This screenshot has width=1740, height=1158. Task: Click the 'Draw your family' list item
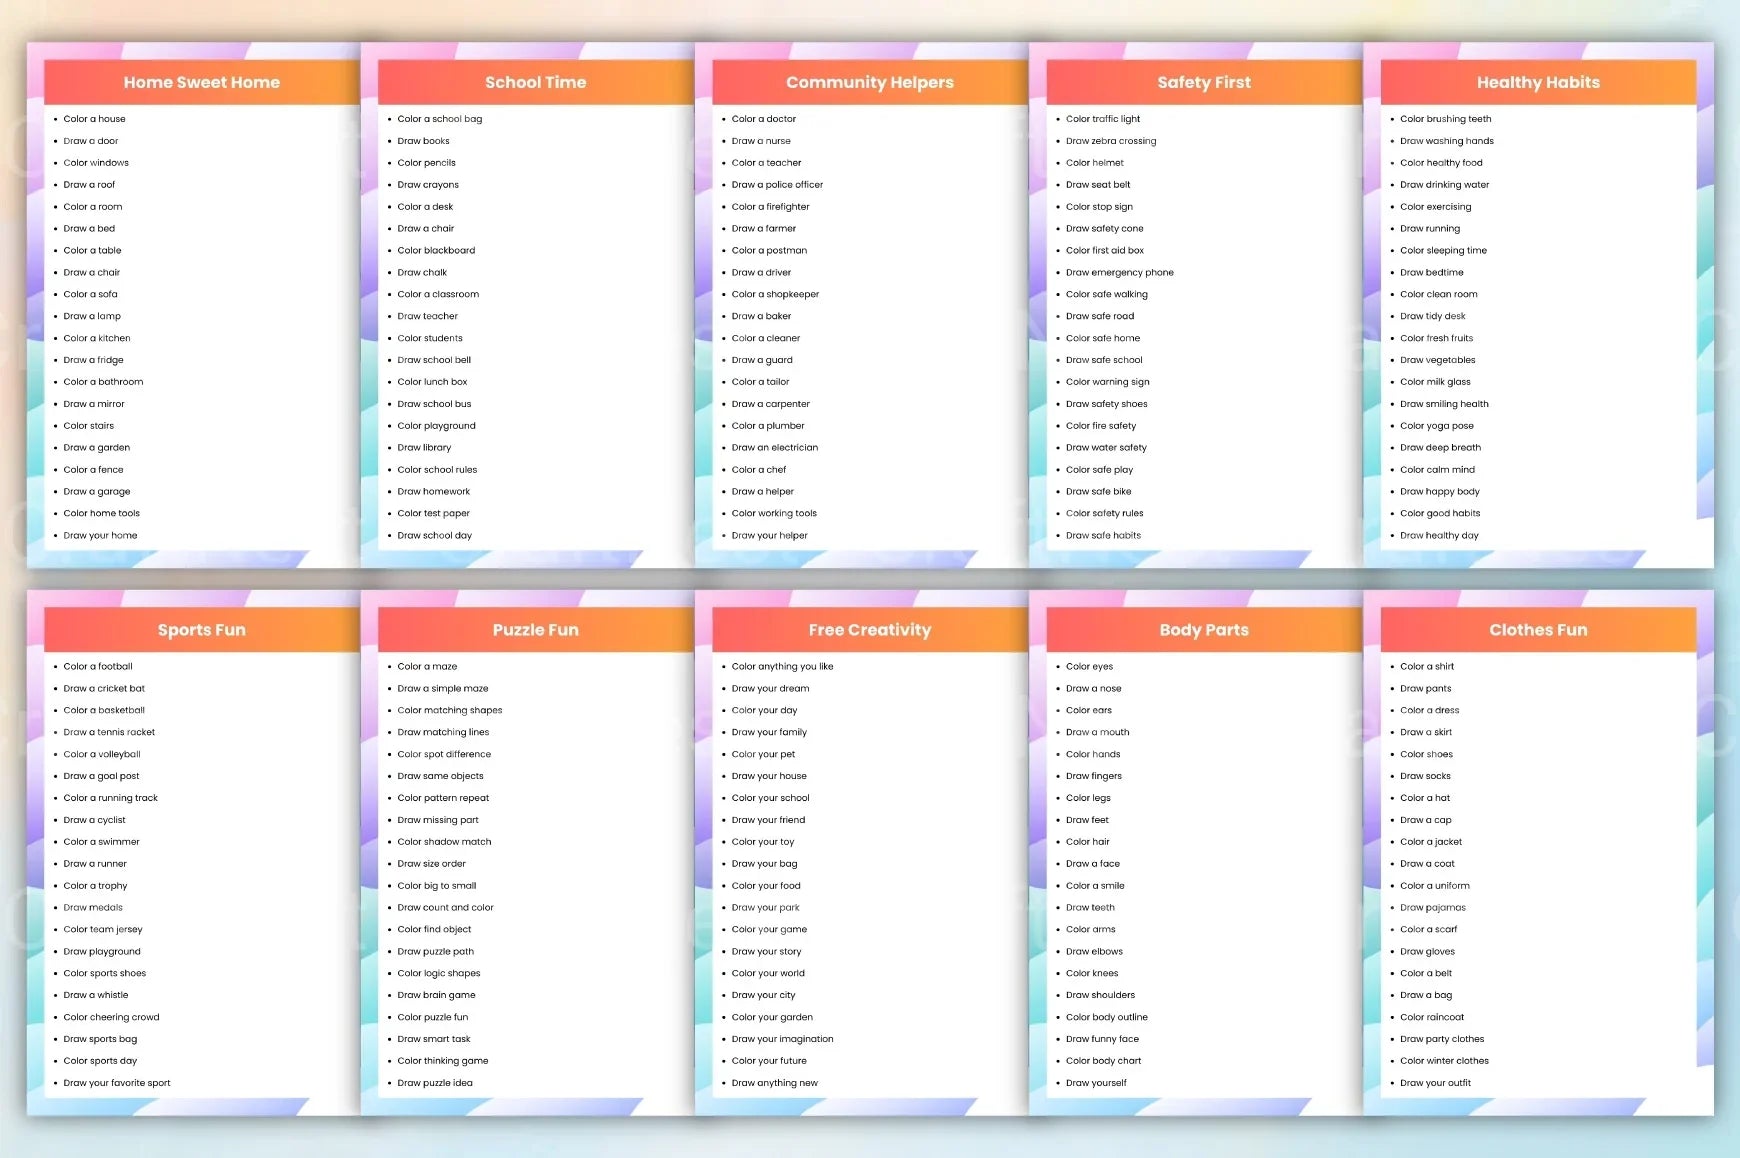pos(769,733)
